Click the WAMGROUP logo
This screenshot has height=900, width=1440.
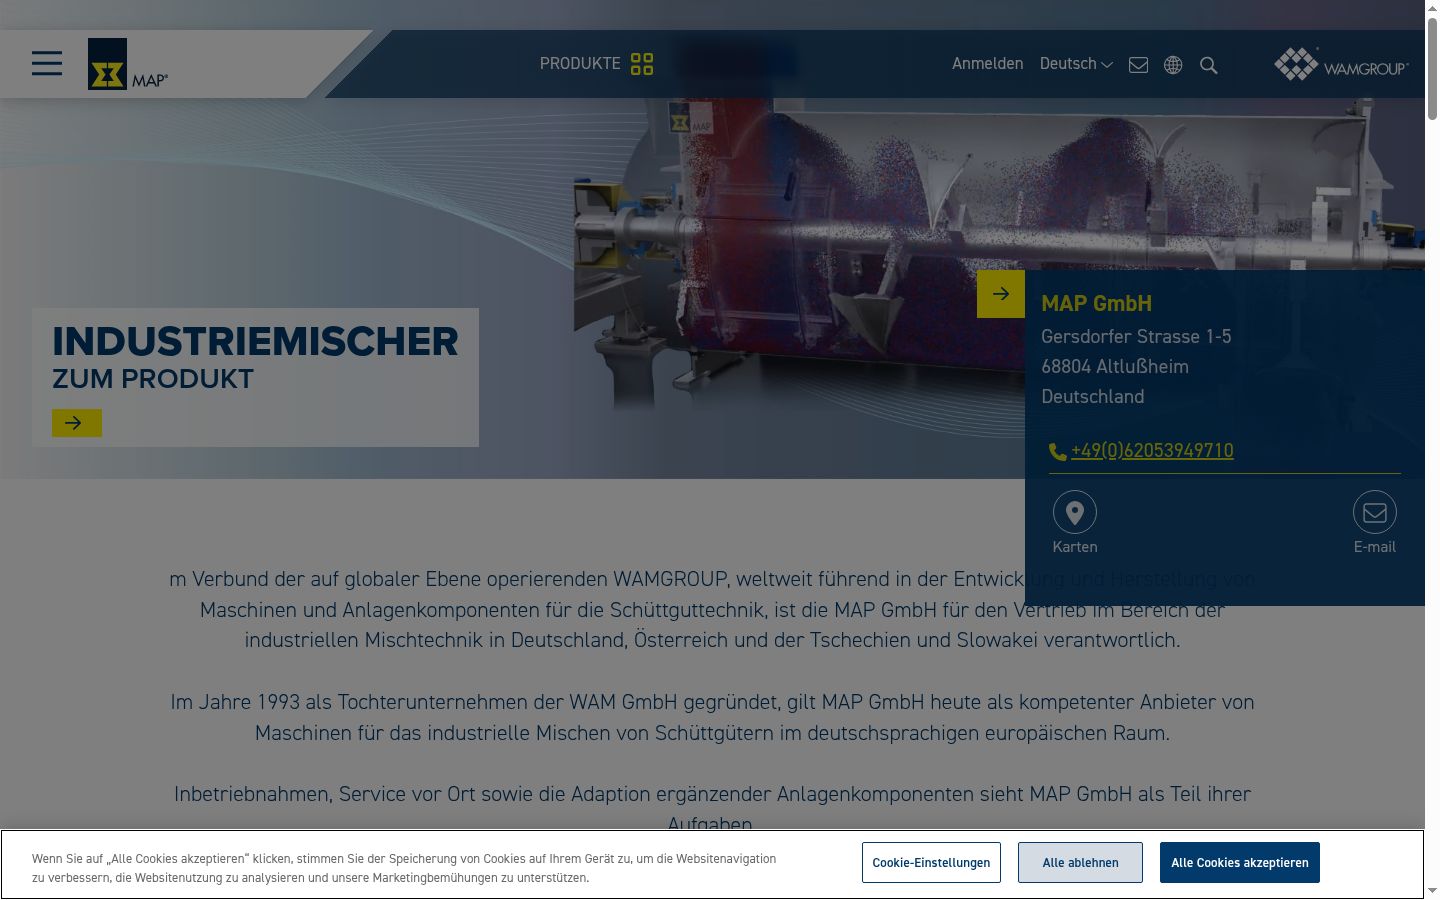click(1341, 64)
